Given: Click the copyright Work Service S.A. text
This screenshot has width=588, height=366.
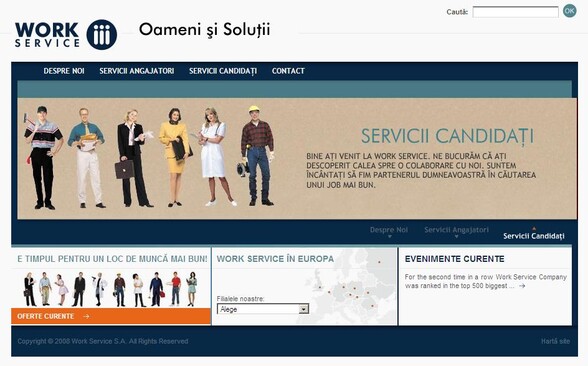Looking at the screenshot, I should pyautogui.click(x=103, y=341).
